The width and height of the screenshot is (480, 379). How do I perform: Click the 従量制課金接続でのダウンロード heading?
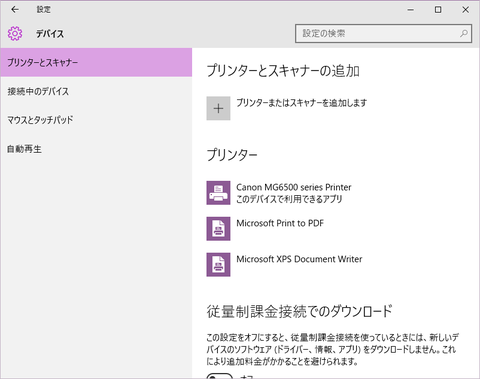pyautogui.click(x=299, y=311)
